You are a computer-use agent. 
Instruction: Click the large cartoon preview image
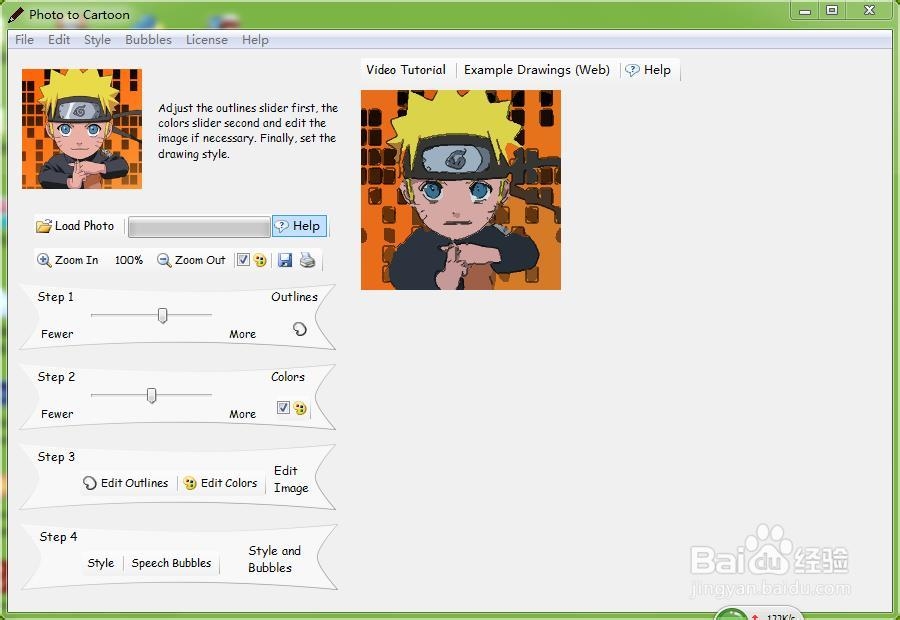point(461,190)
